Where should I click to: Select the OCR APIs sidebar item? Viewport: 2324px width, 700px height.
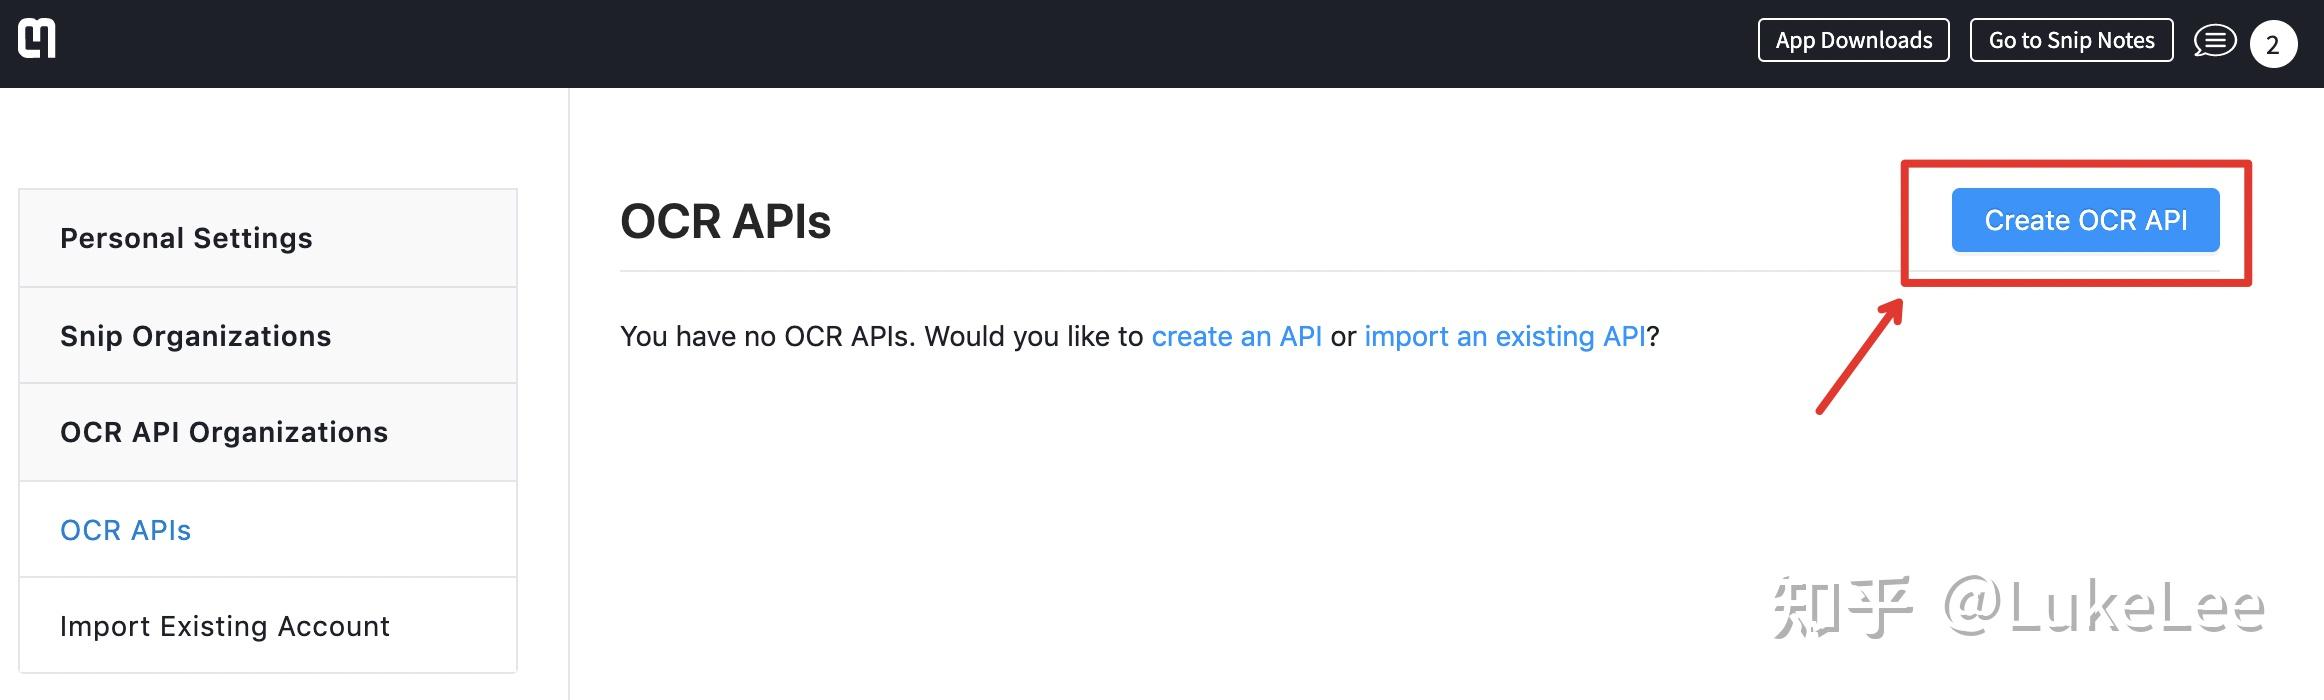click(x=125, y=530)
